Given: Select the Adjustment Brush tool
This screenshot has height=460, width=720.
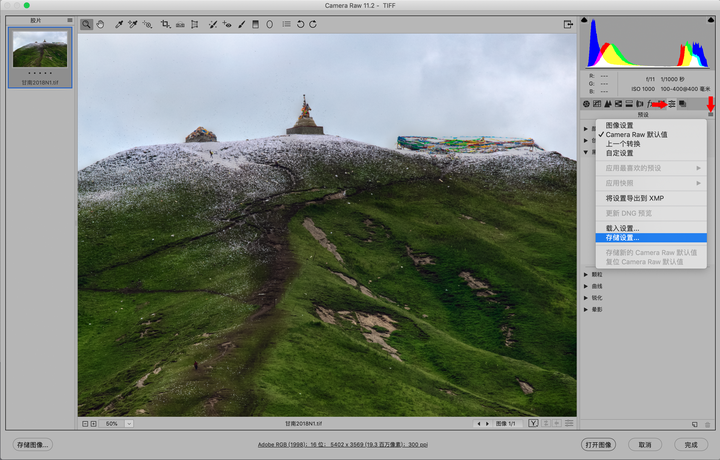Looking at the screenshot, I should point(242,24).
